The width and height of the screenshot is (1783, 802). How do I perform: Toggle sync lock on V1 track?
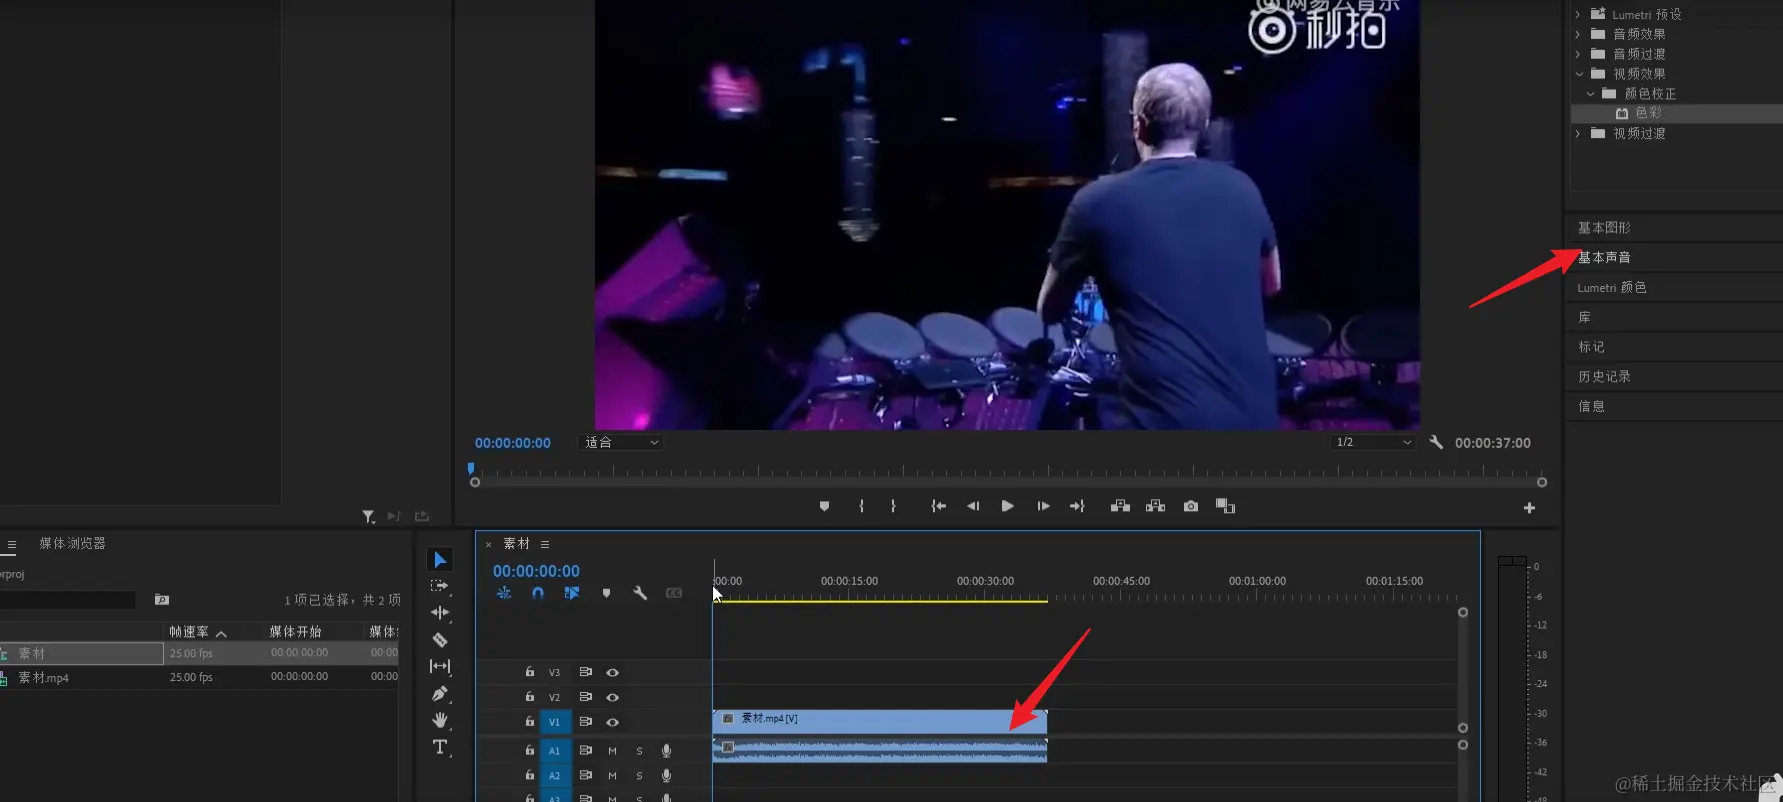[x=585, y=722]
